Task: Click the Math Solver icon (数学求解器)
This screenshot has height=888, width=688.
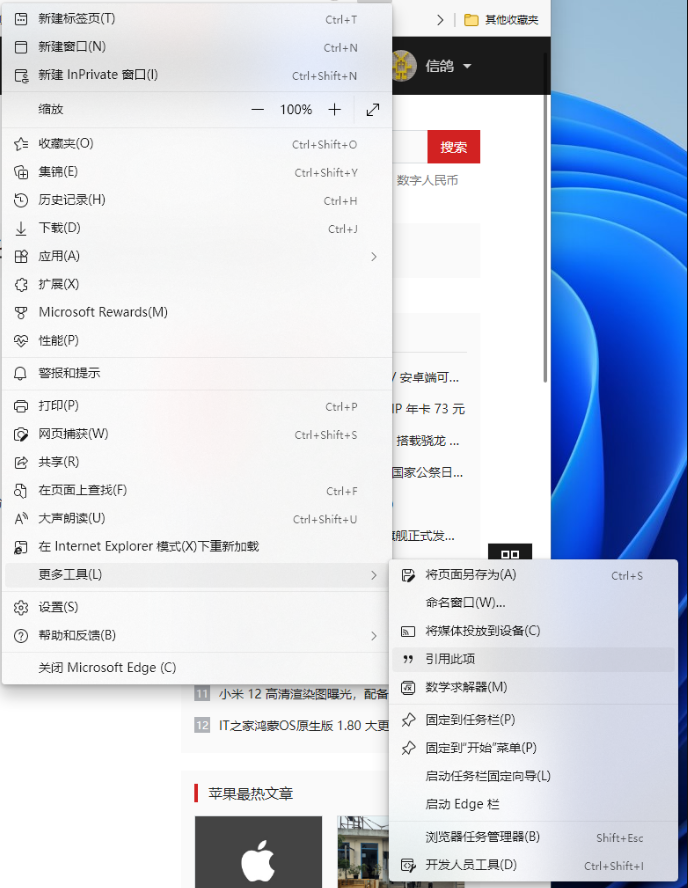Action: tap(408, 688)
